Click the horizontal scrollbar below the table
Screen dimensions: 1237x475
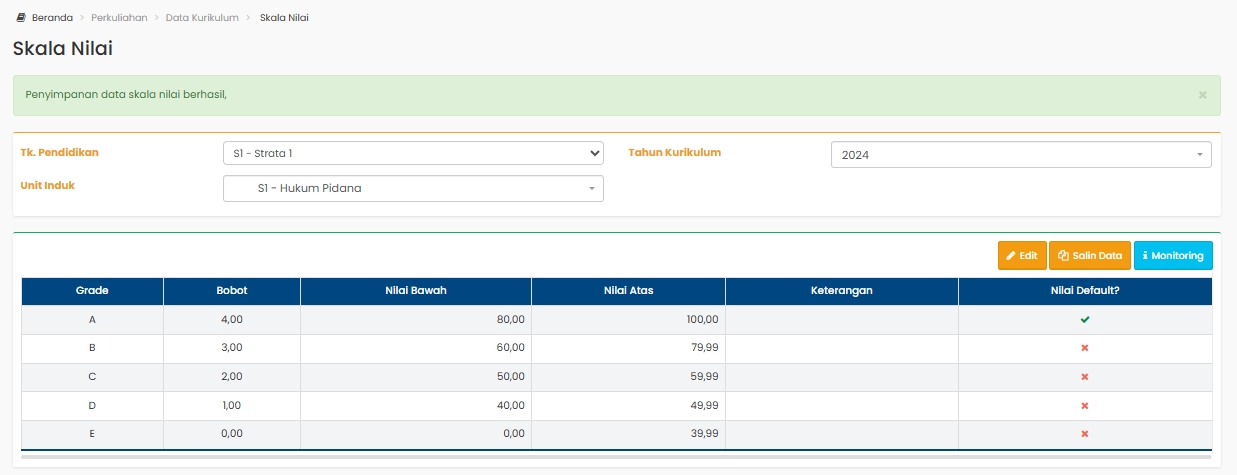coord(616,457)
